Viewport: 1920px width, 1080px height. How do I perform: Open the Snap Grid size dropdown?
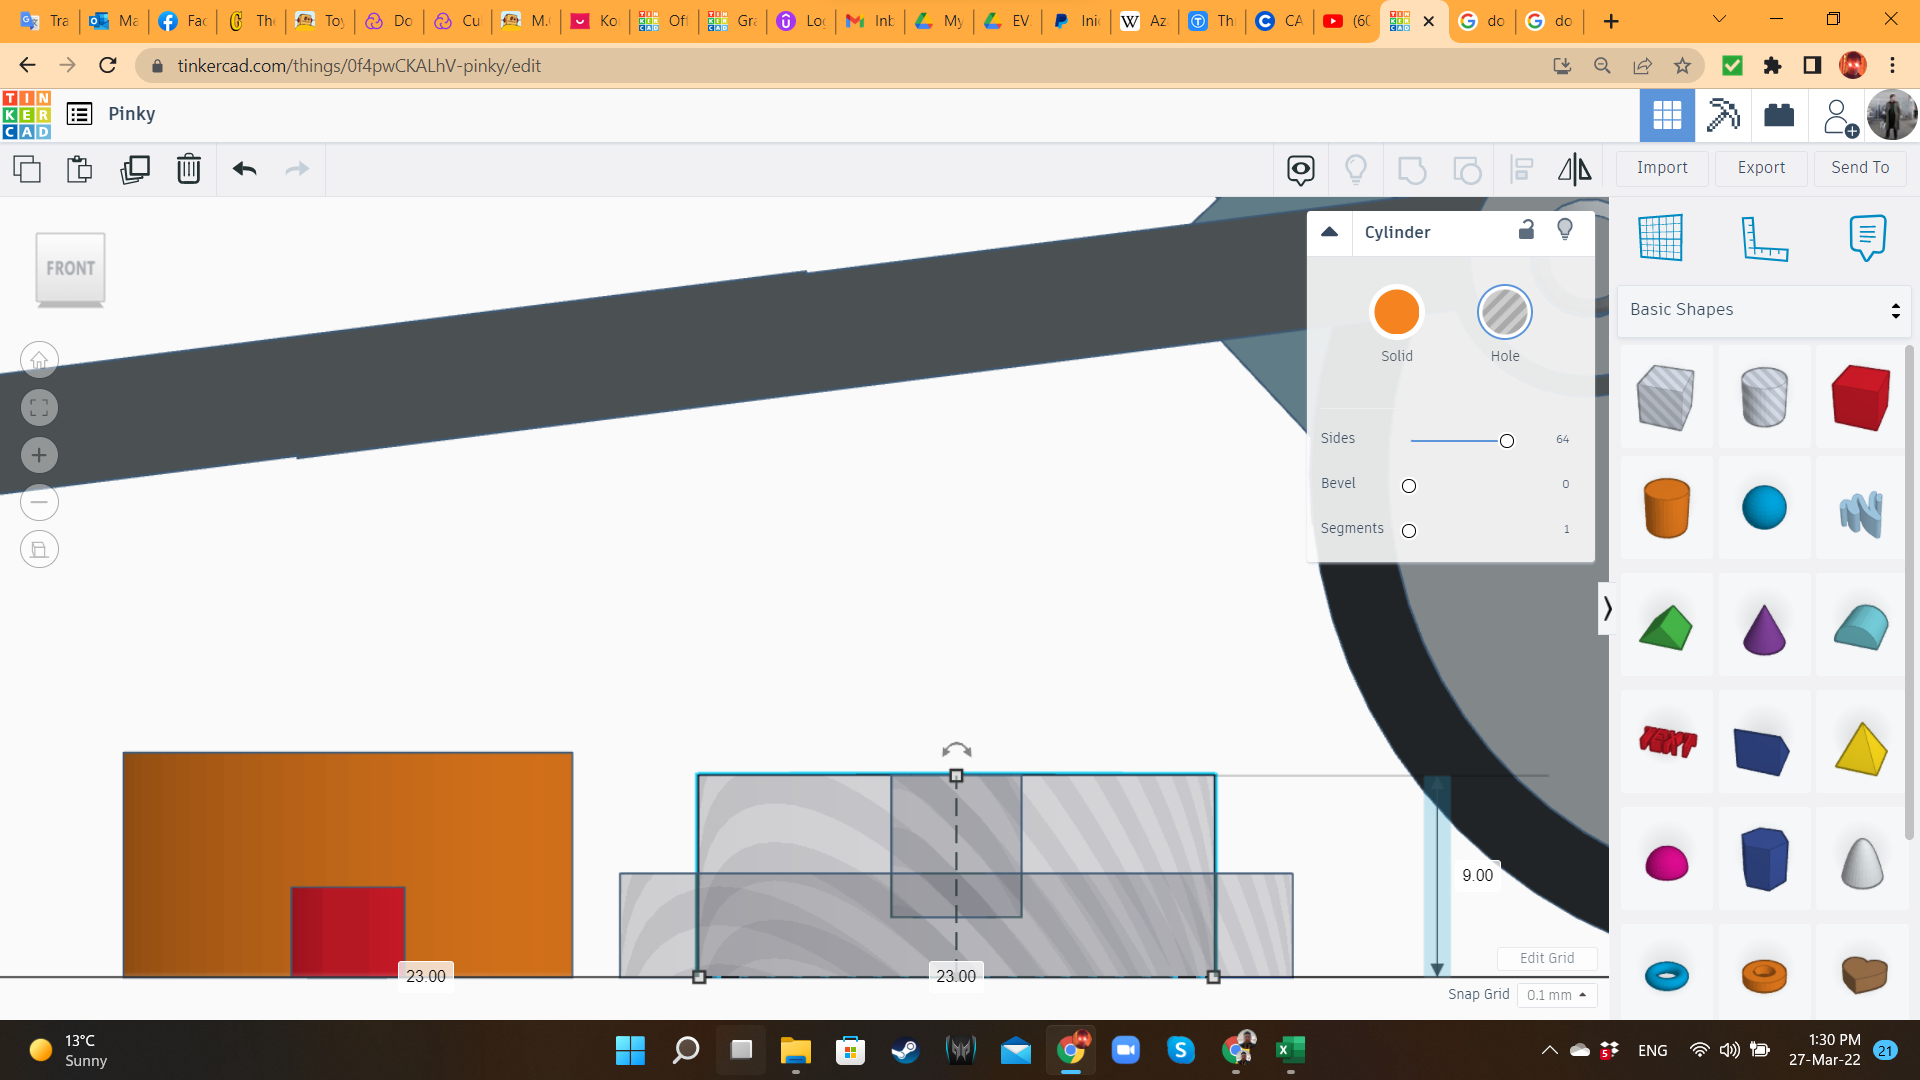pos(1557,995)
